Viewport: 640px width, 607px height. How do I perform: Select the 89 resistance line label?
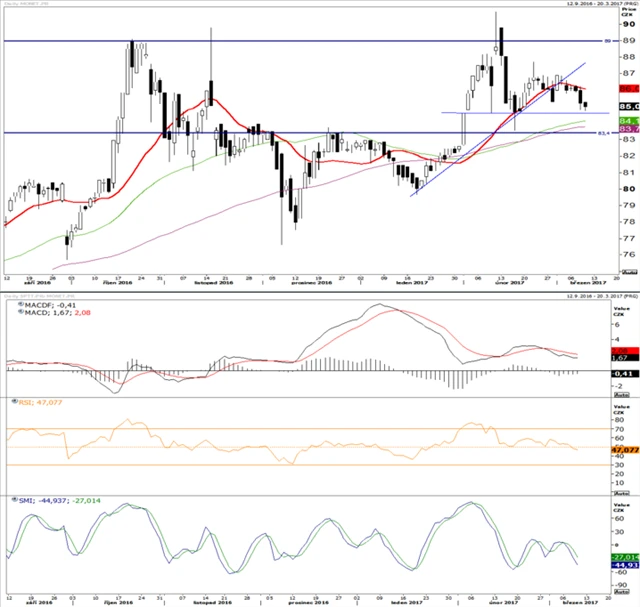click(606, 41)
